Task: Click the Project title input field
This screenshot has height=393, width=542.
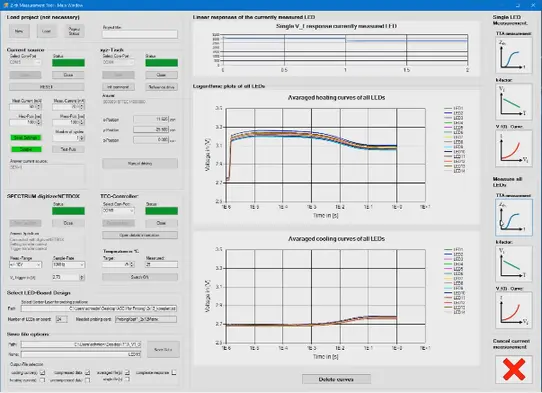Action: pyautogui.click(x=140, y=34)
